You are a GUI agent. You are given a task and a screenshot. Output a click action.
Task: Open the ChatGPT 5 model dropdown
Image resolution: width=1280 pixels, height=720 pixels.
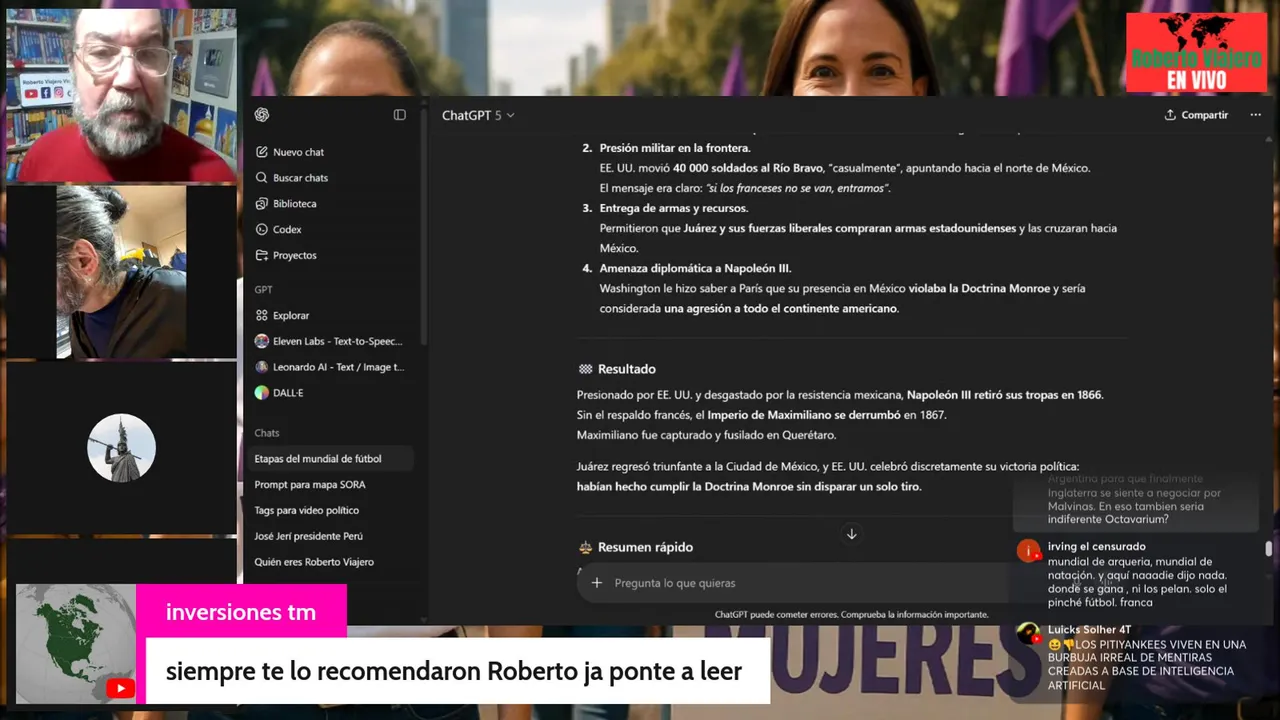click(x=478, y=115)
